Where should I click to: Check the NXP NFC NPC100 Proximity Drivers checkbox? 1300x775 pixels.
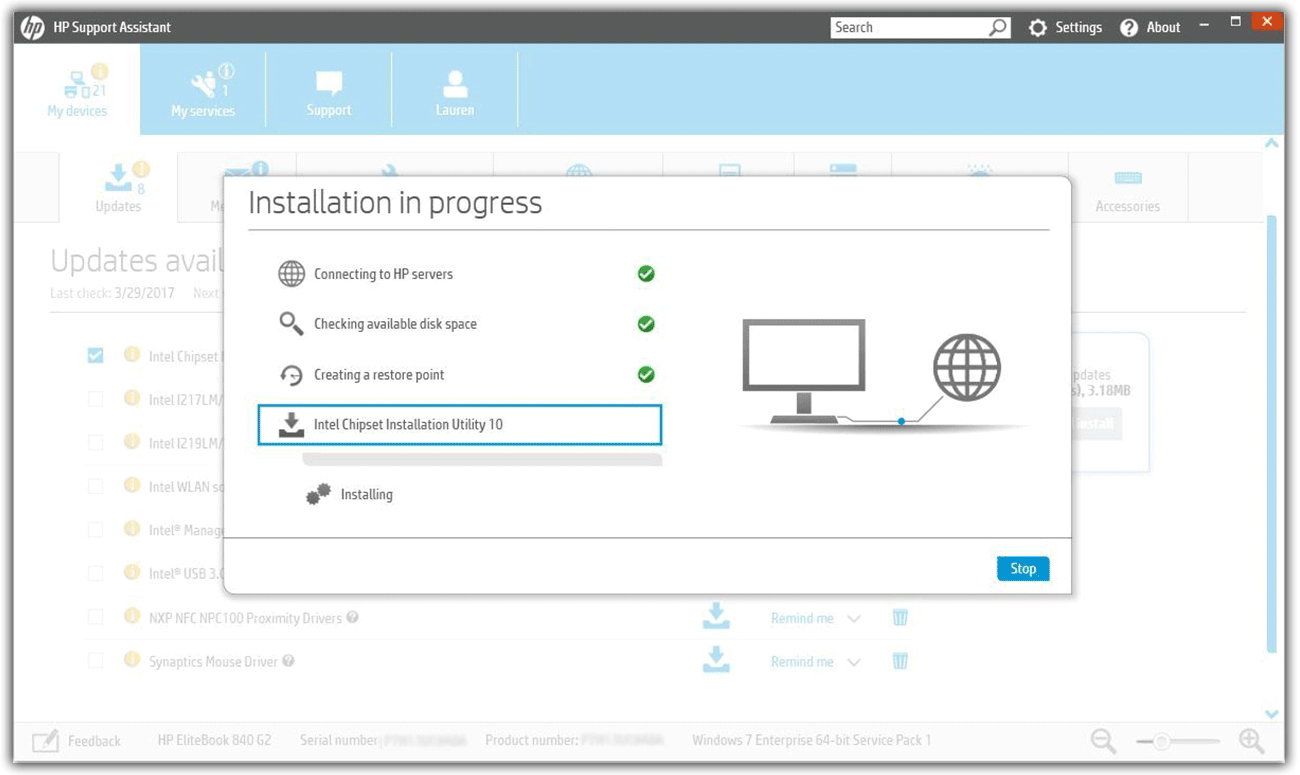[95, 617]
